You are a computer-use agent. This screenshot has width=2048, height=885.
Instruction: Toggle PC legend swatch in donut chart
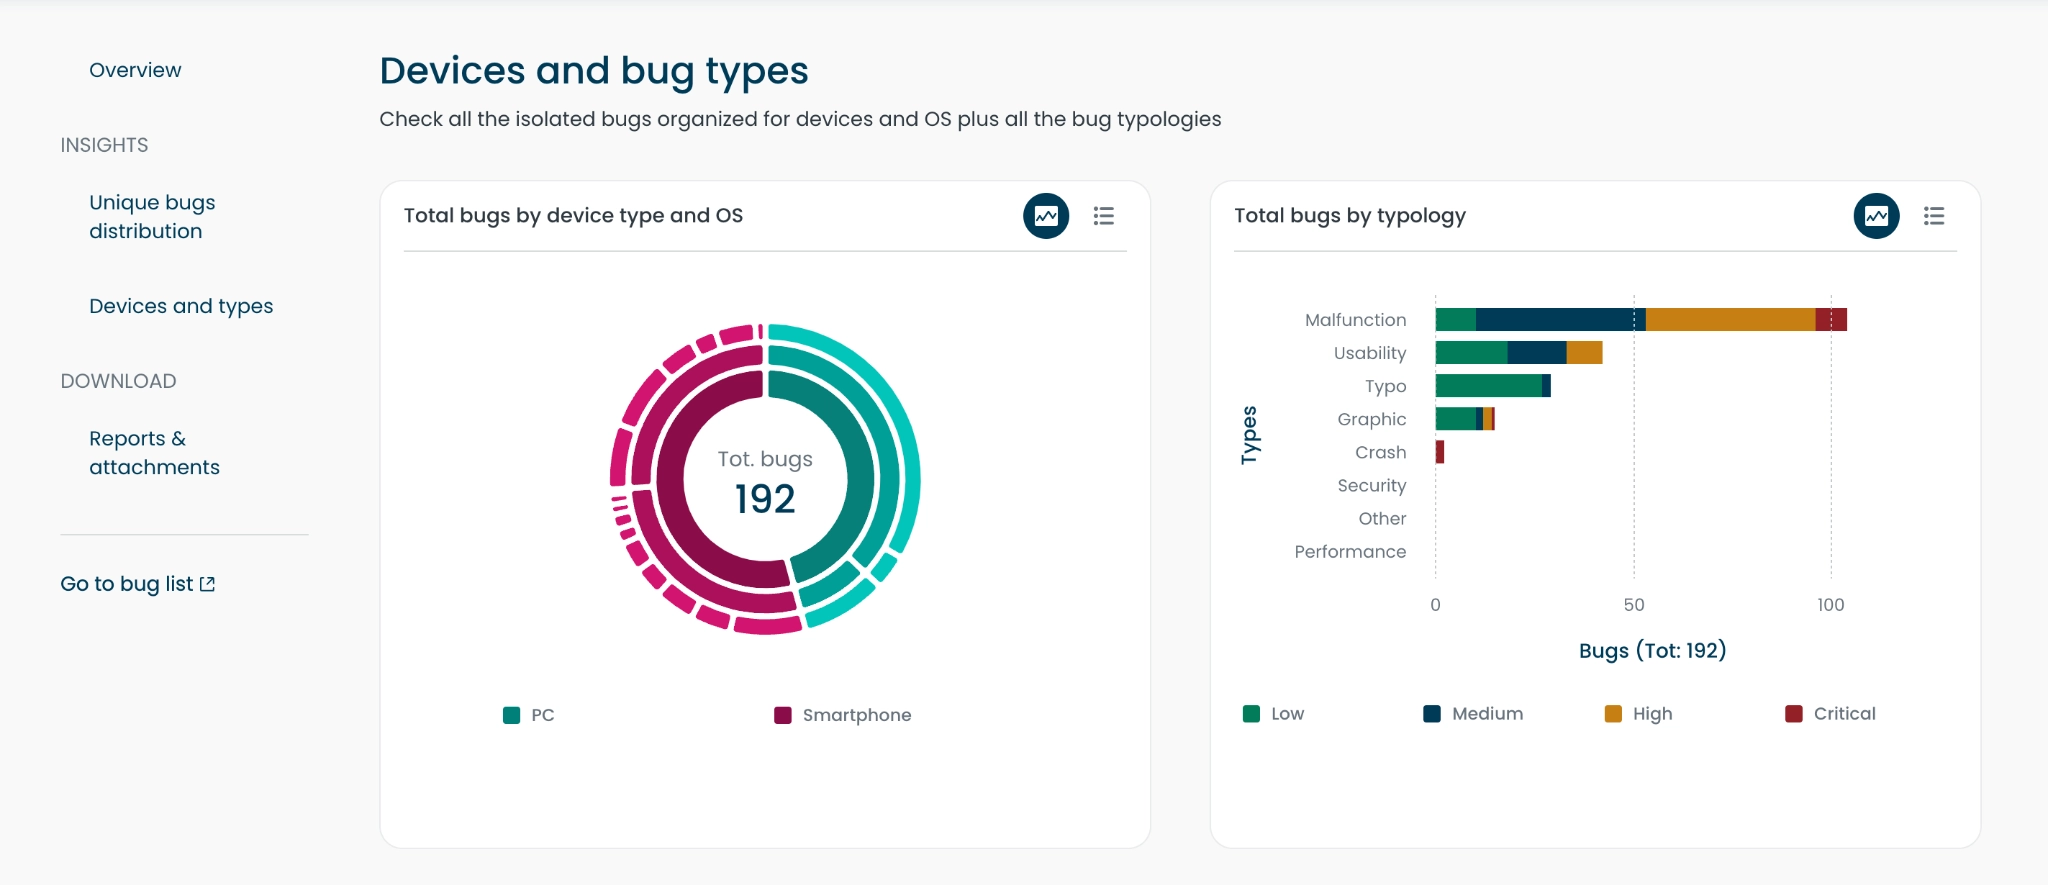tap(512, 715)
